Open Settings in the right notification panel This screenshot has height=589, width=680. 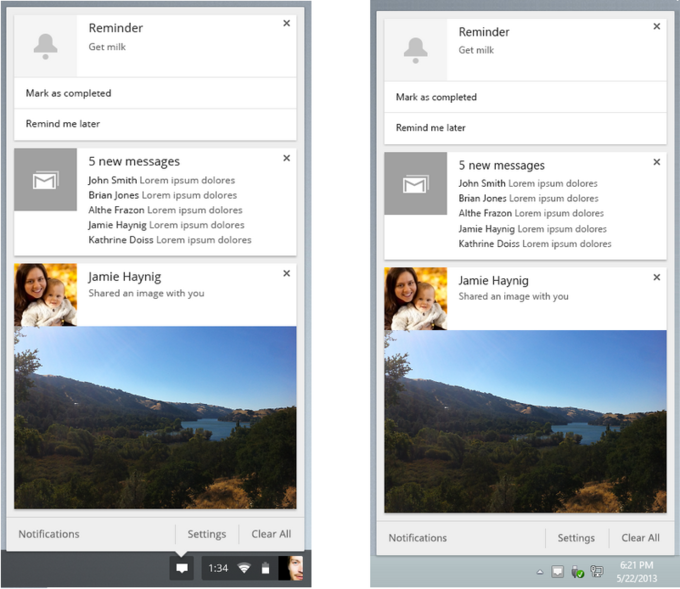point(576,538)
